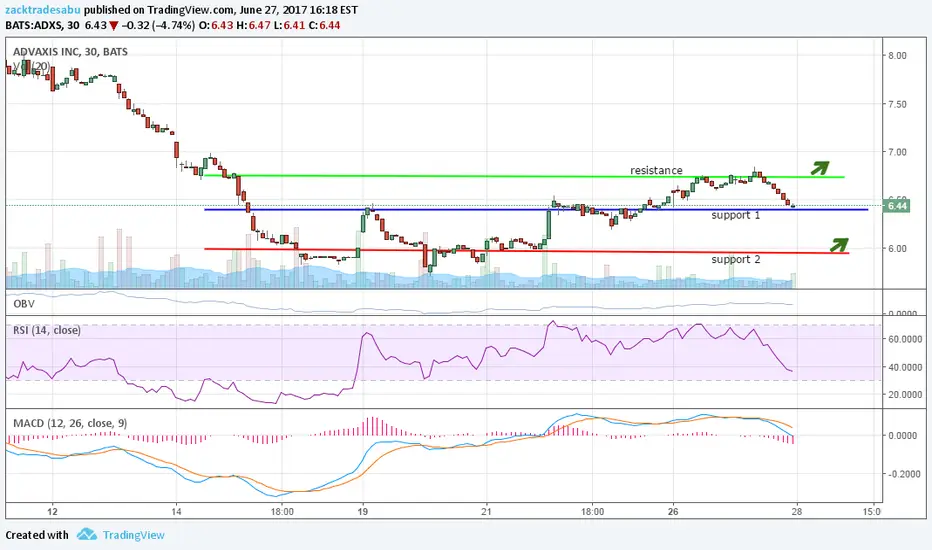Screen dimensions: 932x550
Task: Select the blue support 1 horizontal line
Action: (x=535, y=209)
